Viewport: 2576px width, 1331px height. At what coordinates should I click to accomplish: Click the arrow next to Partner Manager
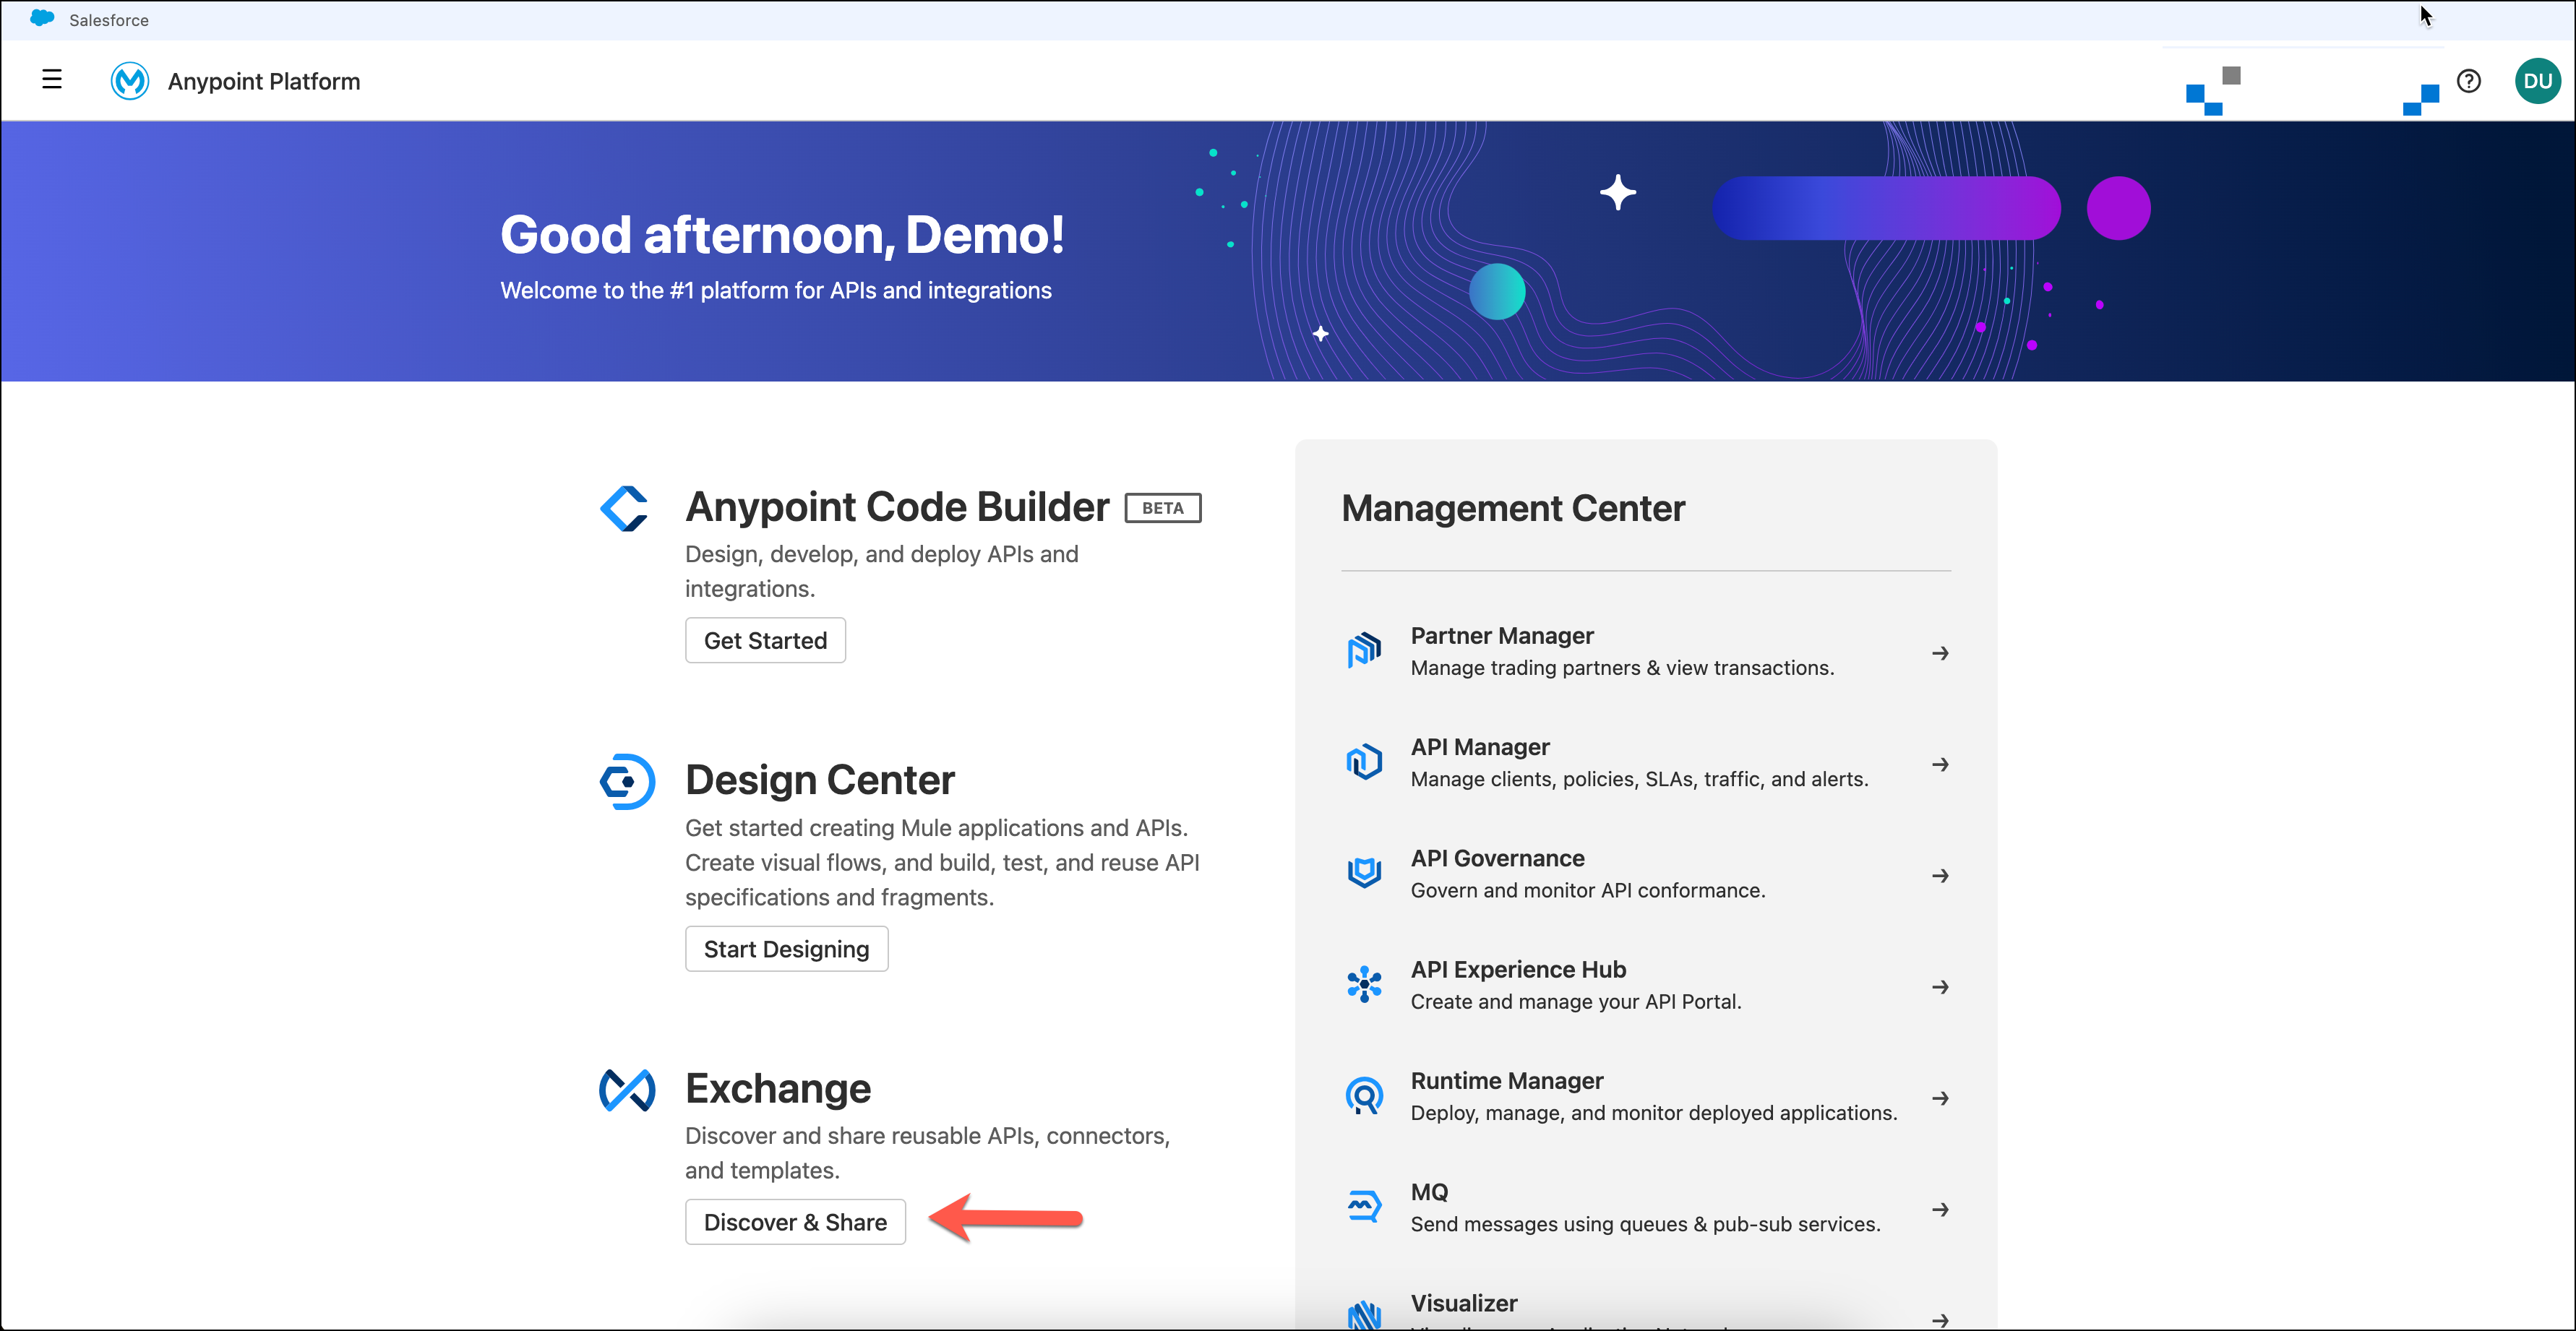(1940, 653)
